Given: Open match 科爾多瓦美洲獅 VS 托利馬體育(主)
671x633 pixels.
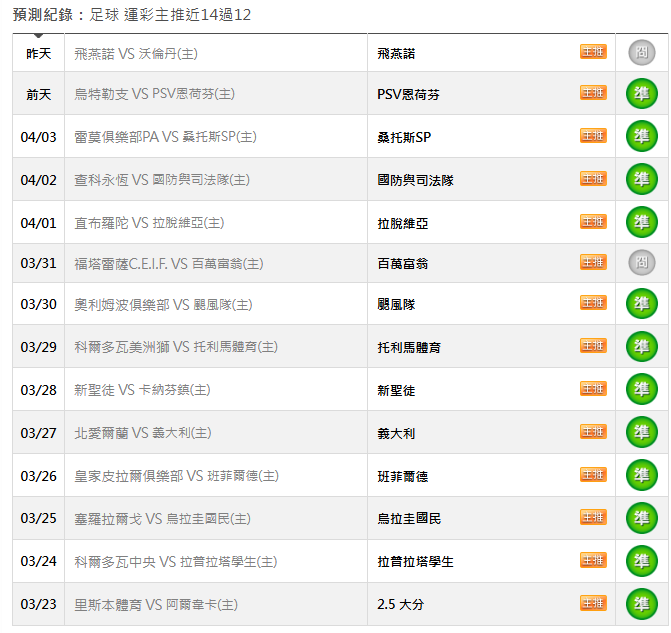Looking at the screenshot, I should coord(176,347).
